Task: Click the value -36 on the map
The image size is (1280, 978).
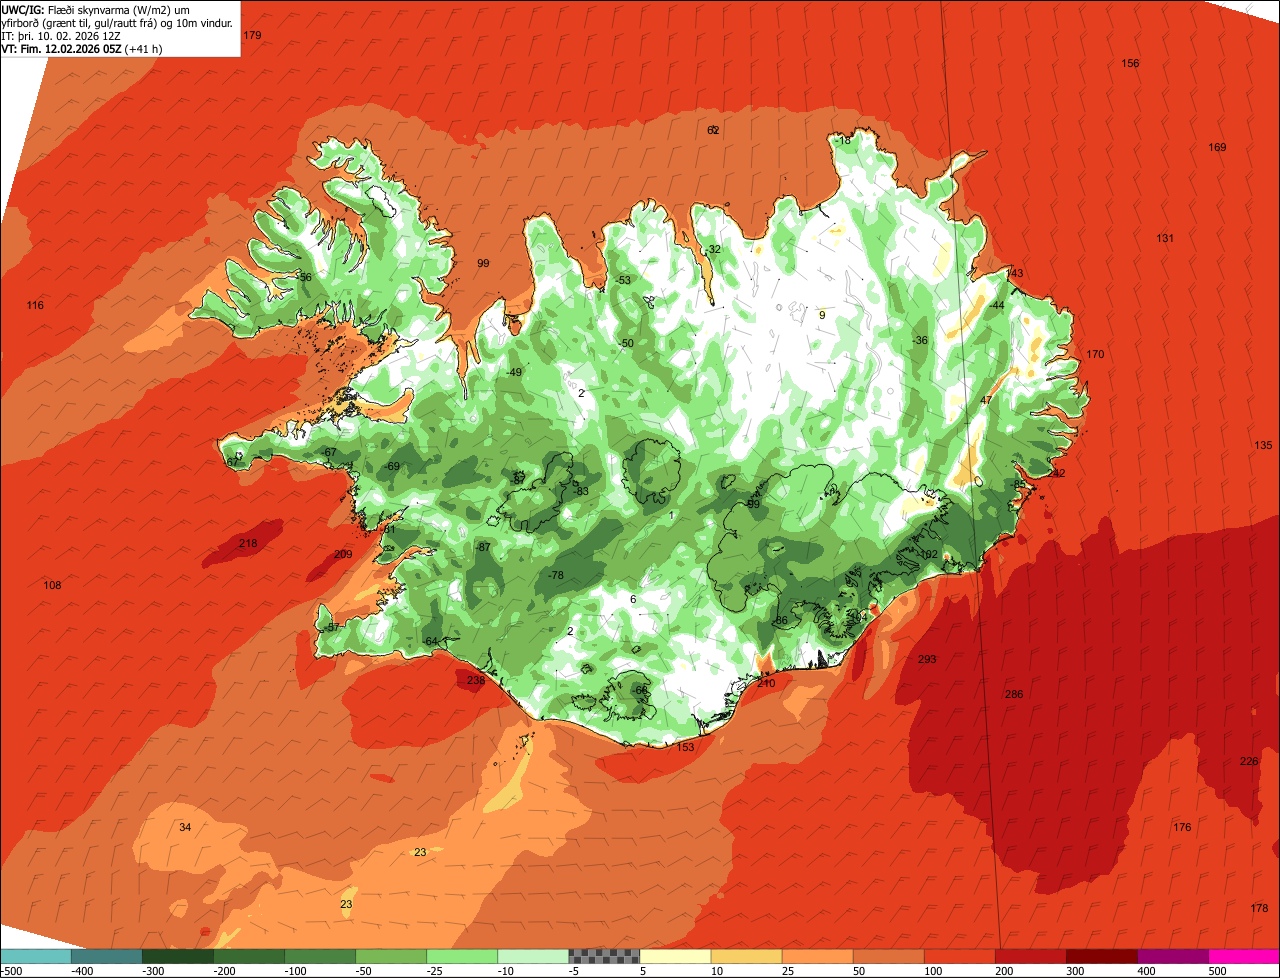Action: pos(920,340)
